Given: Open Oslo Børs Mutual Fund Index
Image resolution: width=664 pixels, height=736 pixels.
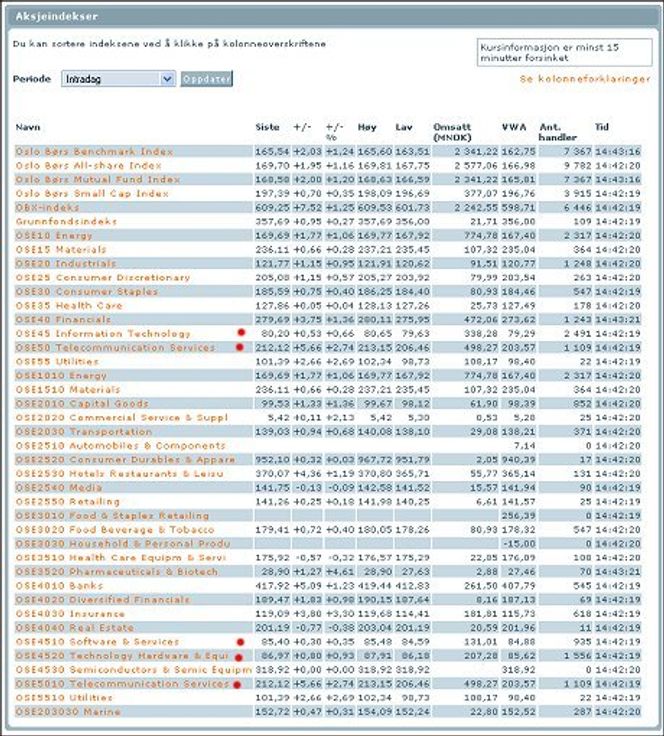Looking at the screenshot, I should pos(98,179).
